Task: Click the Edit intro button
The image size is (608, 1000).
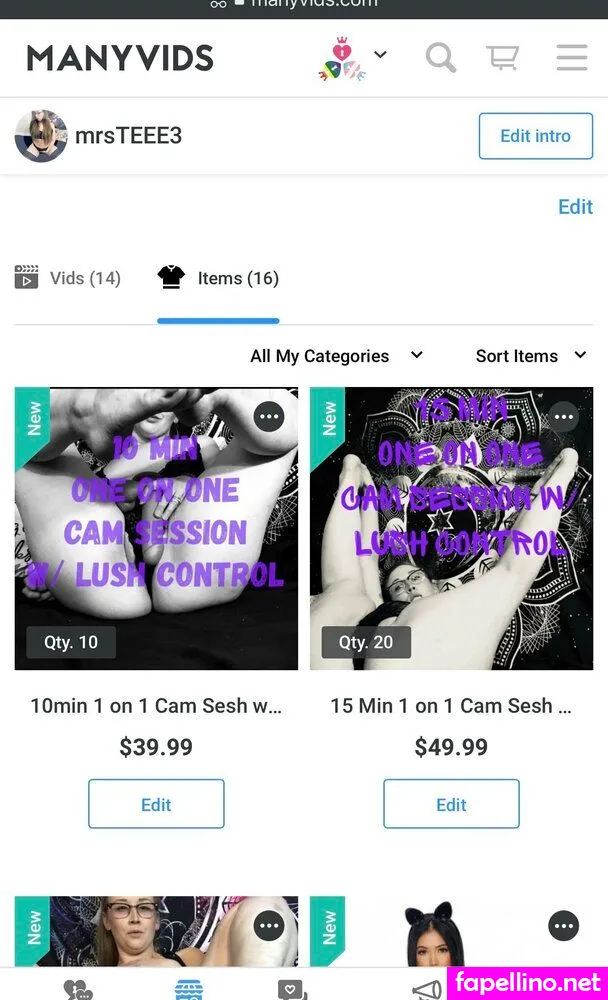Action: 536,136
